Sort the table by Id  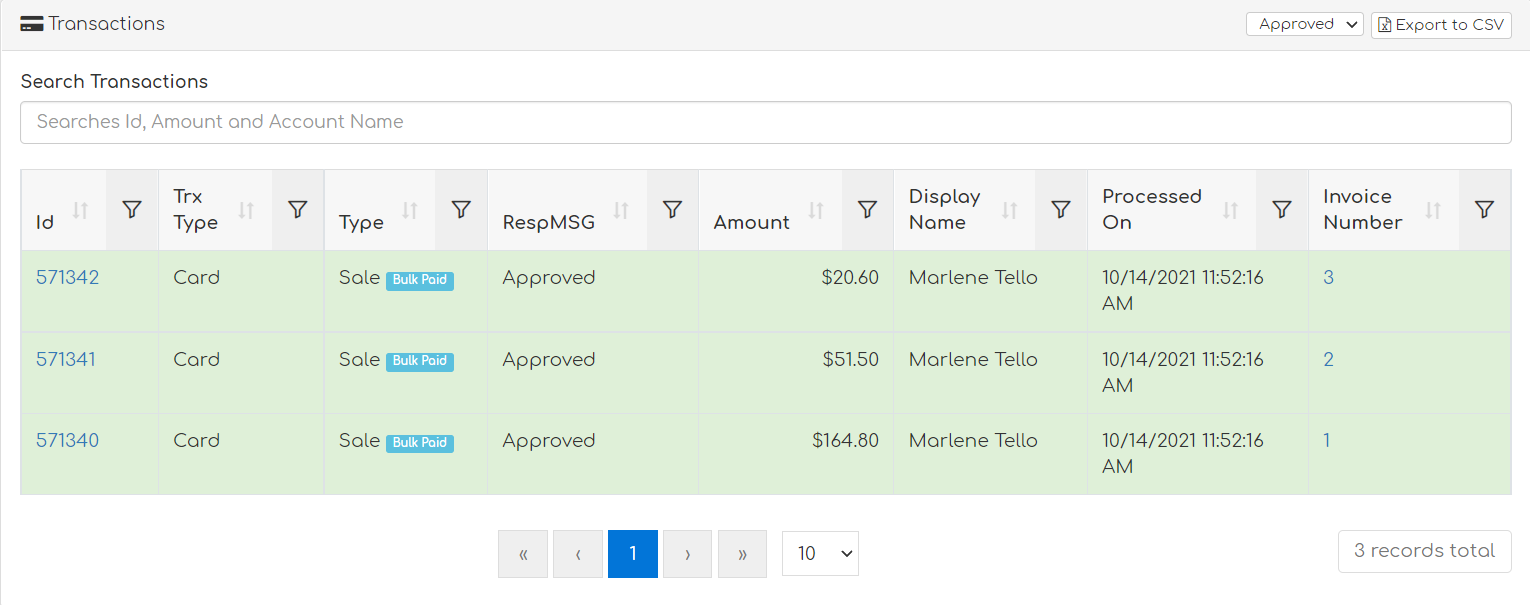(81, 211)
